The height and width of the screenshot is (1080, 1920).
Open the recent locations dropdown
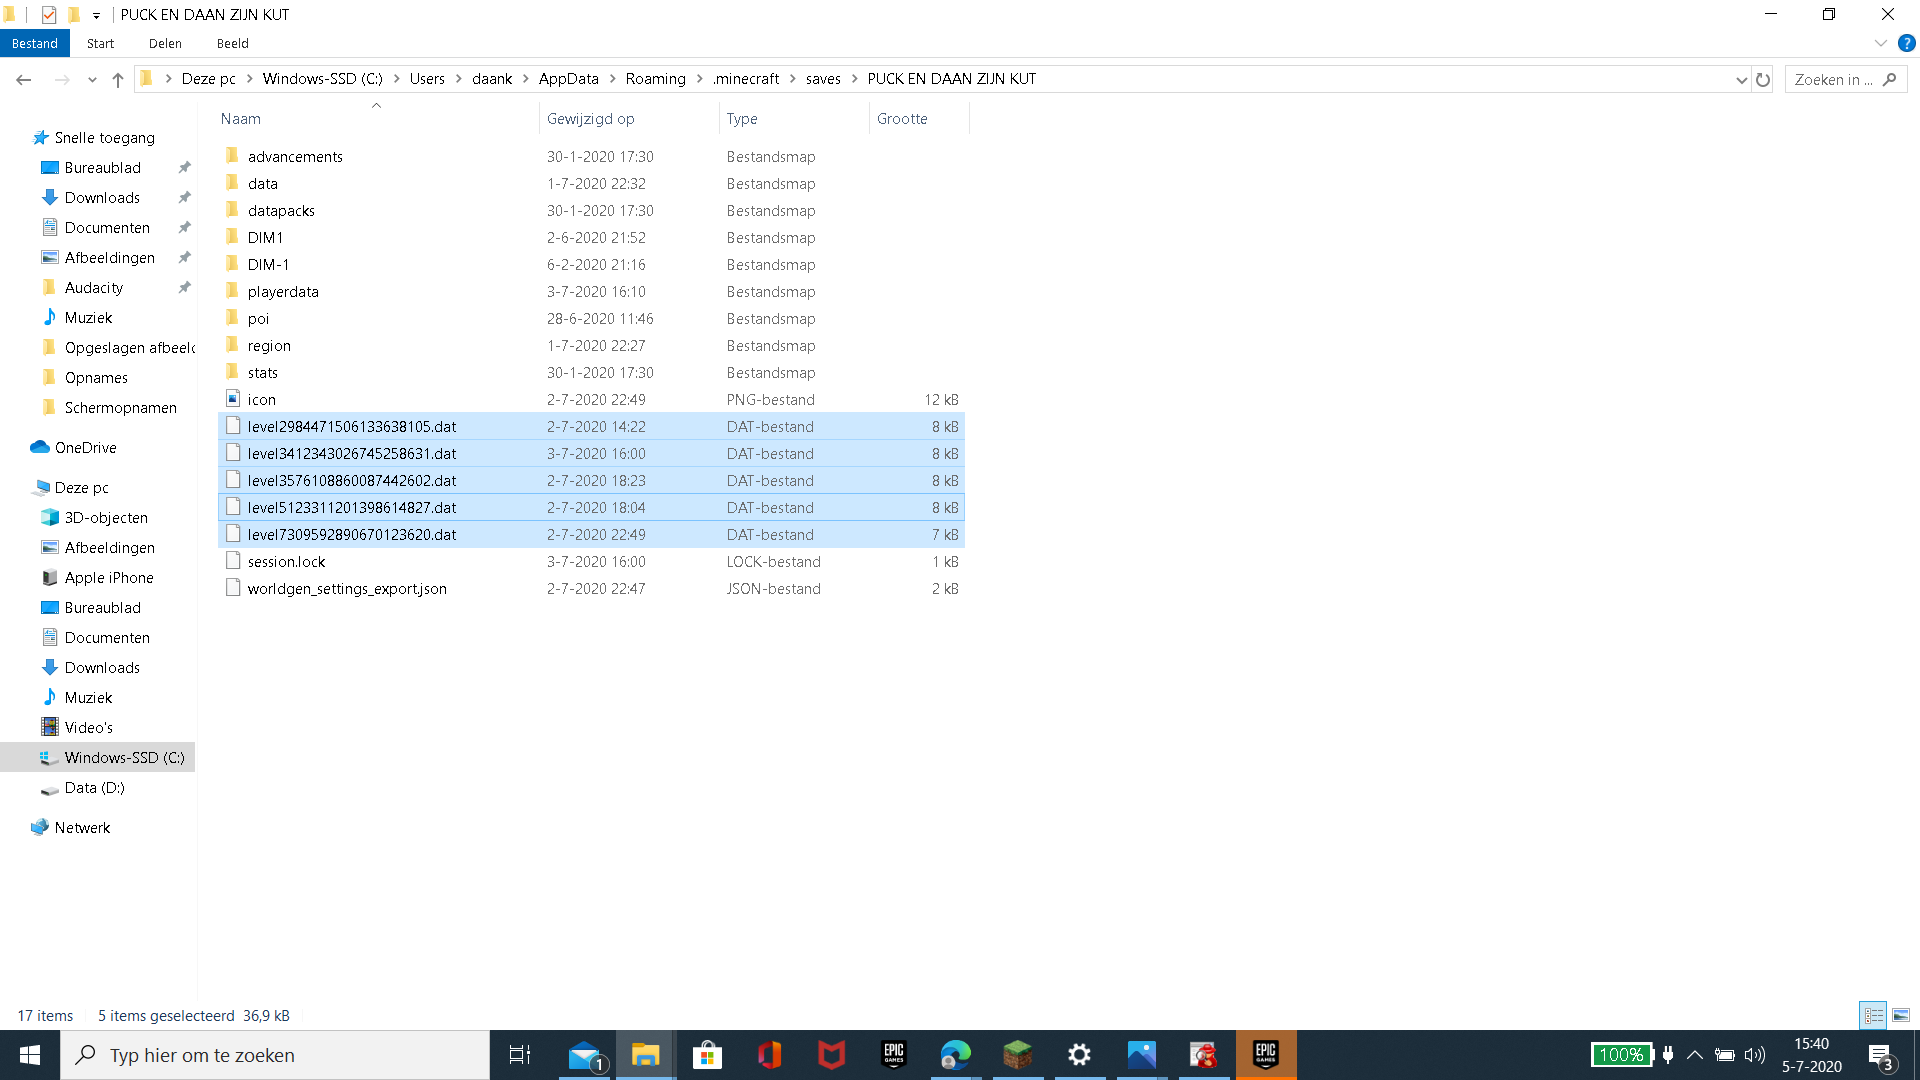click(x=92, y=80)
